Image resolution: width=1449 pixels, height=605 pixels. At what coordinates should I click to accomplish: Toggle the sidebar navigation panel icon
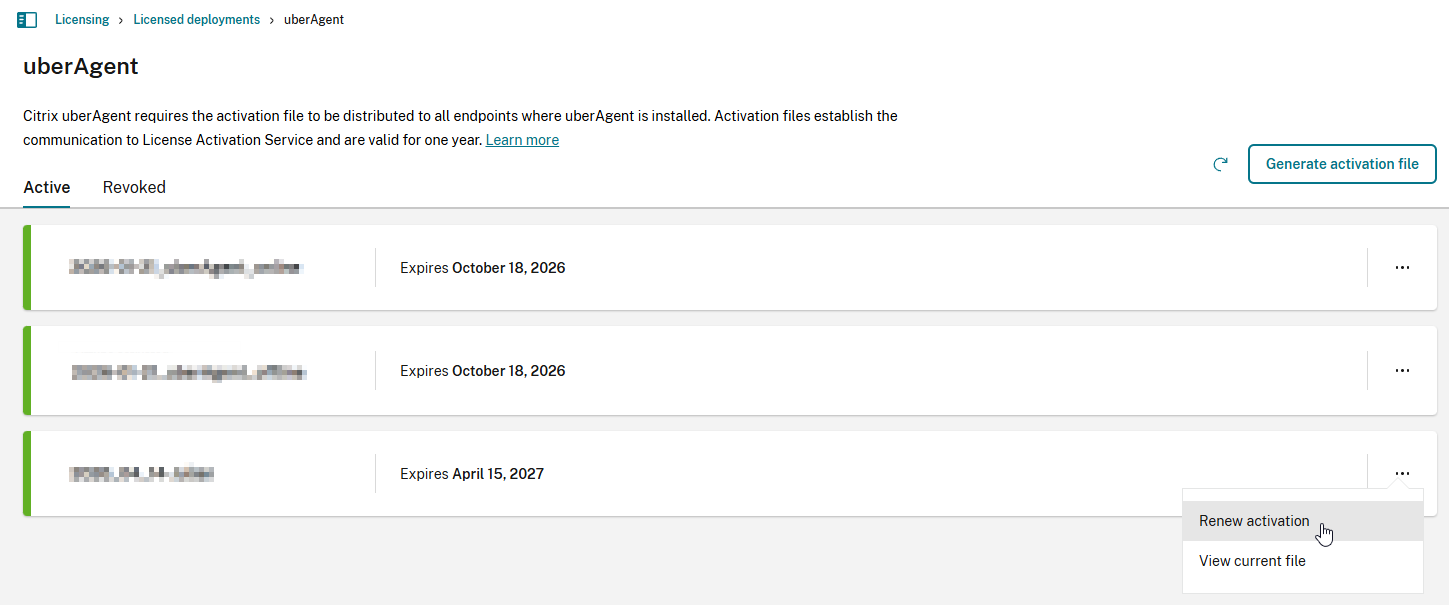coord(27,20)
